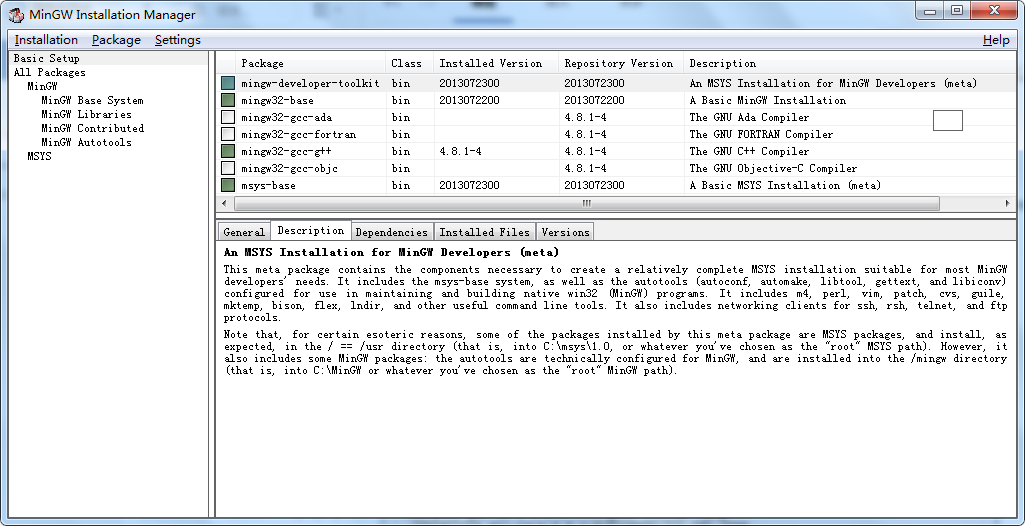Image resolution: width=1025 pixels, height=526 pixels.
Task: Click the bold description heading in the pane
Action: point(391,252)
